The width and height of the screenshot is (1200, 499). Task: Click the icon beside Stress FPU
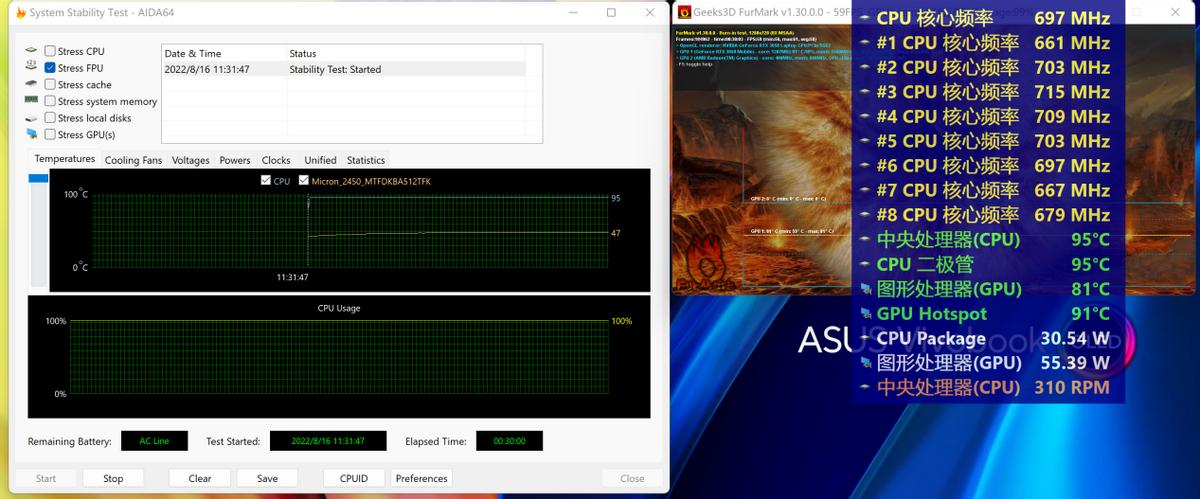[x=32, y=68]
